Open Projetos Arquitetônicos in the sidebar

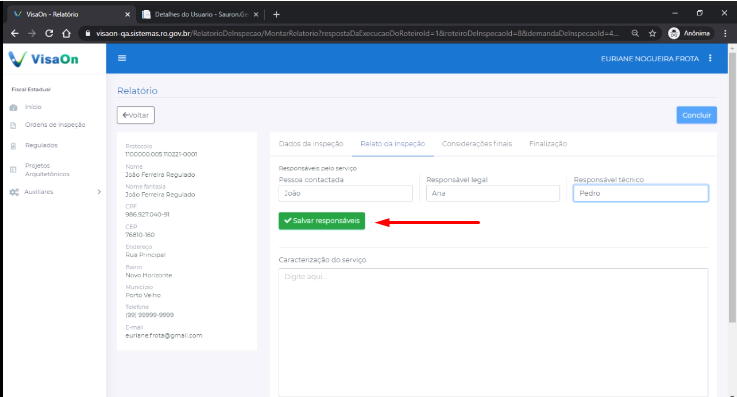[47, 170]
